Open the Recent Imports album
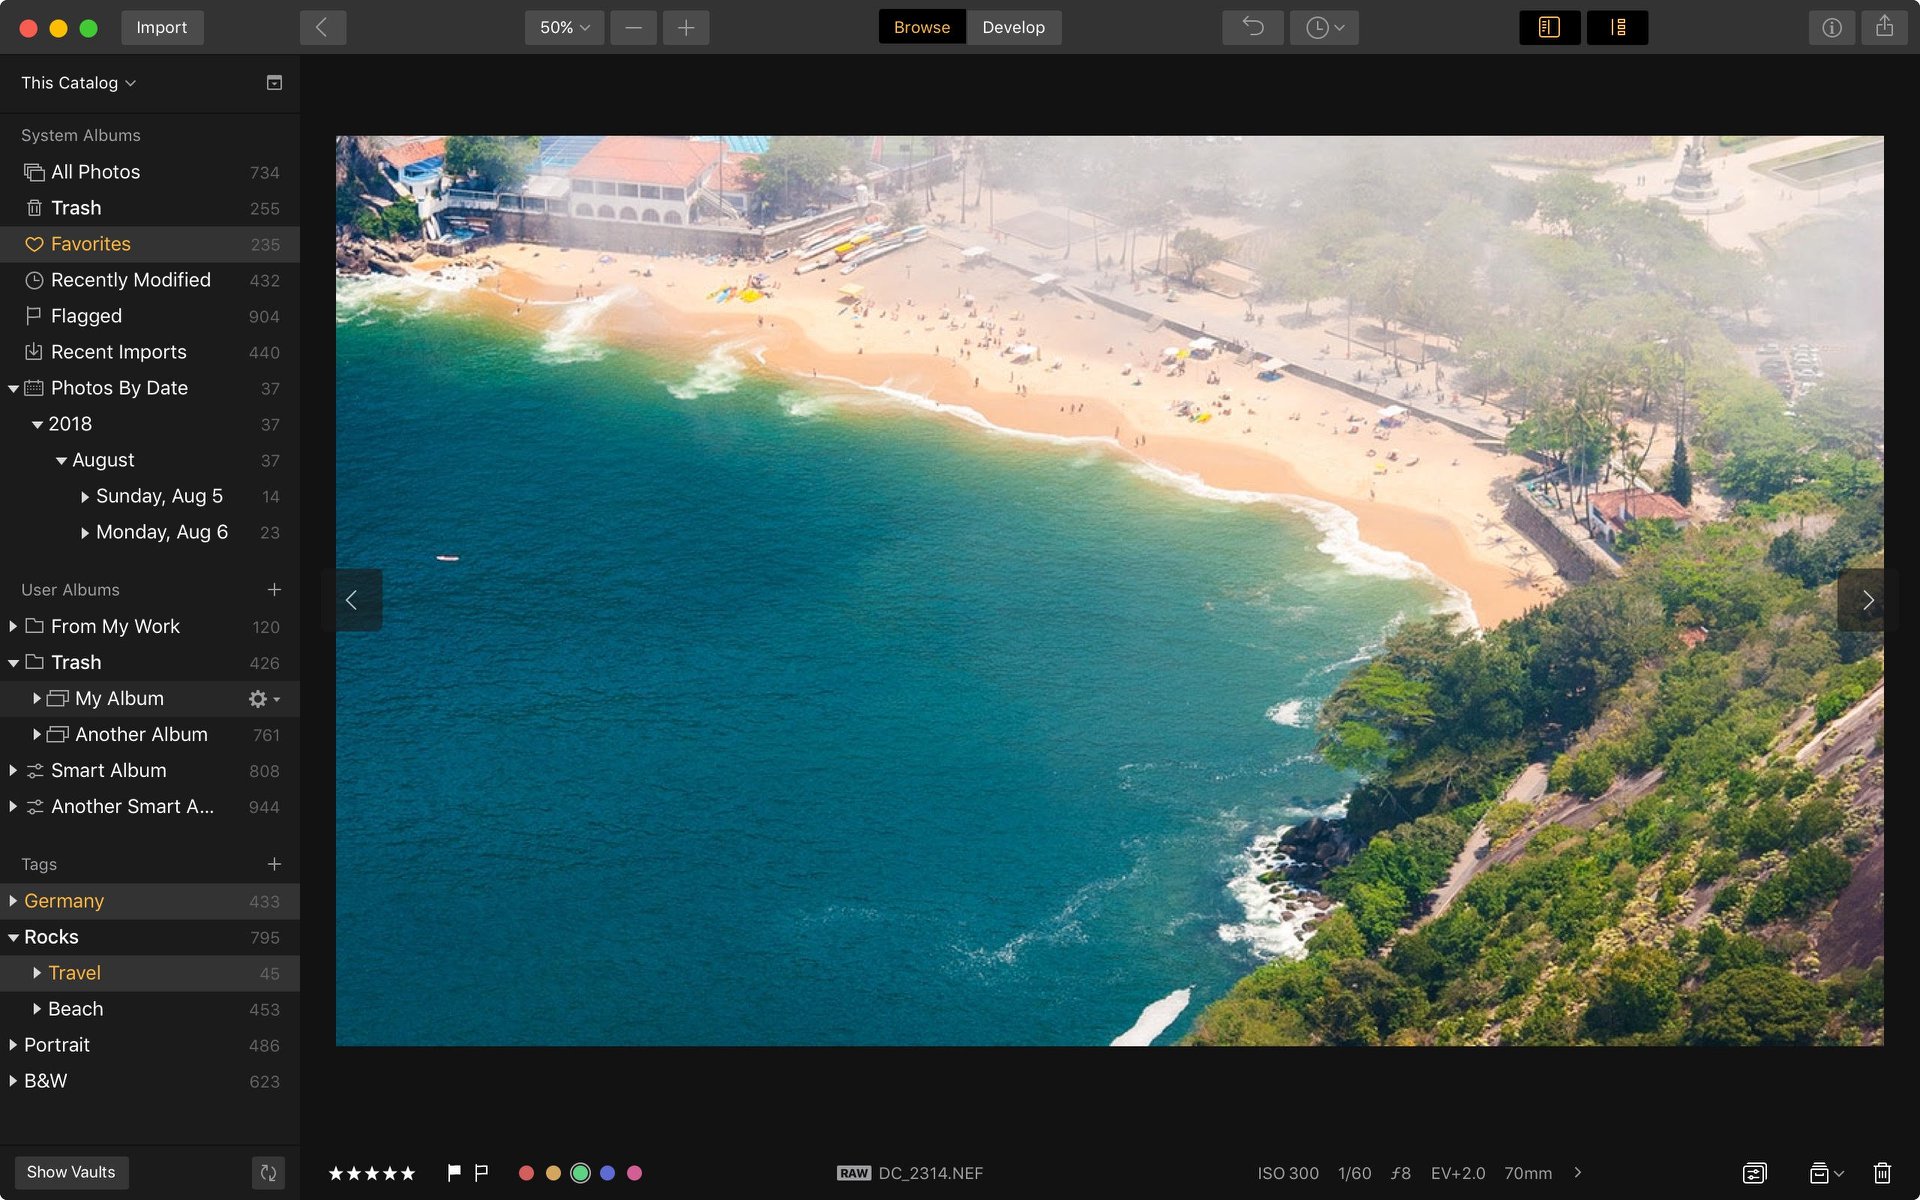Image resolution: width=1920 pixels, height=1200 pixels. tap(150, 352)
